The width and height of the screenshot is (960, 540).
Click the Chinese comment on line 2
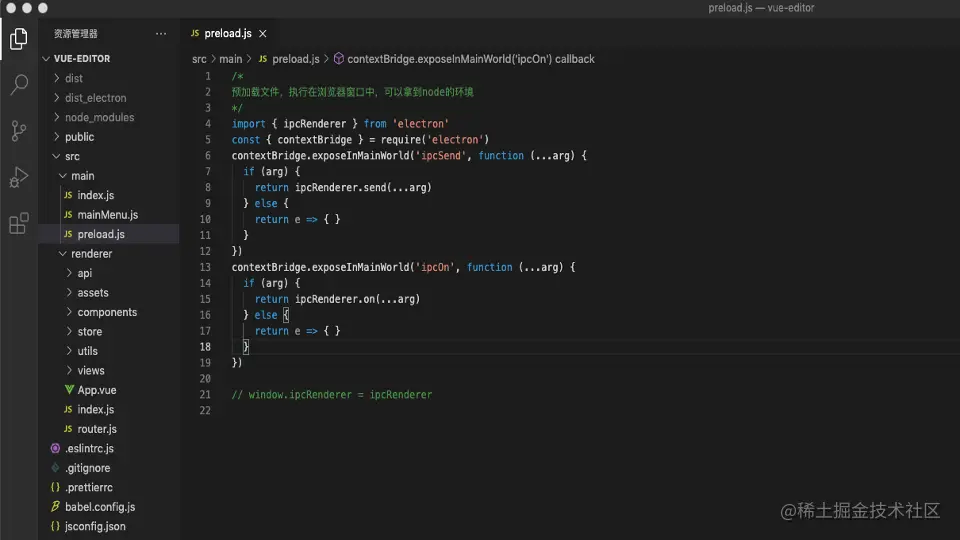(353, 92)
